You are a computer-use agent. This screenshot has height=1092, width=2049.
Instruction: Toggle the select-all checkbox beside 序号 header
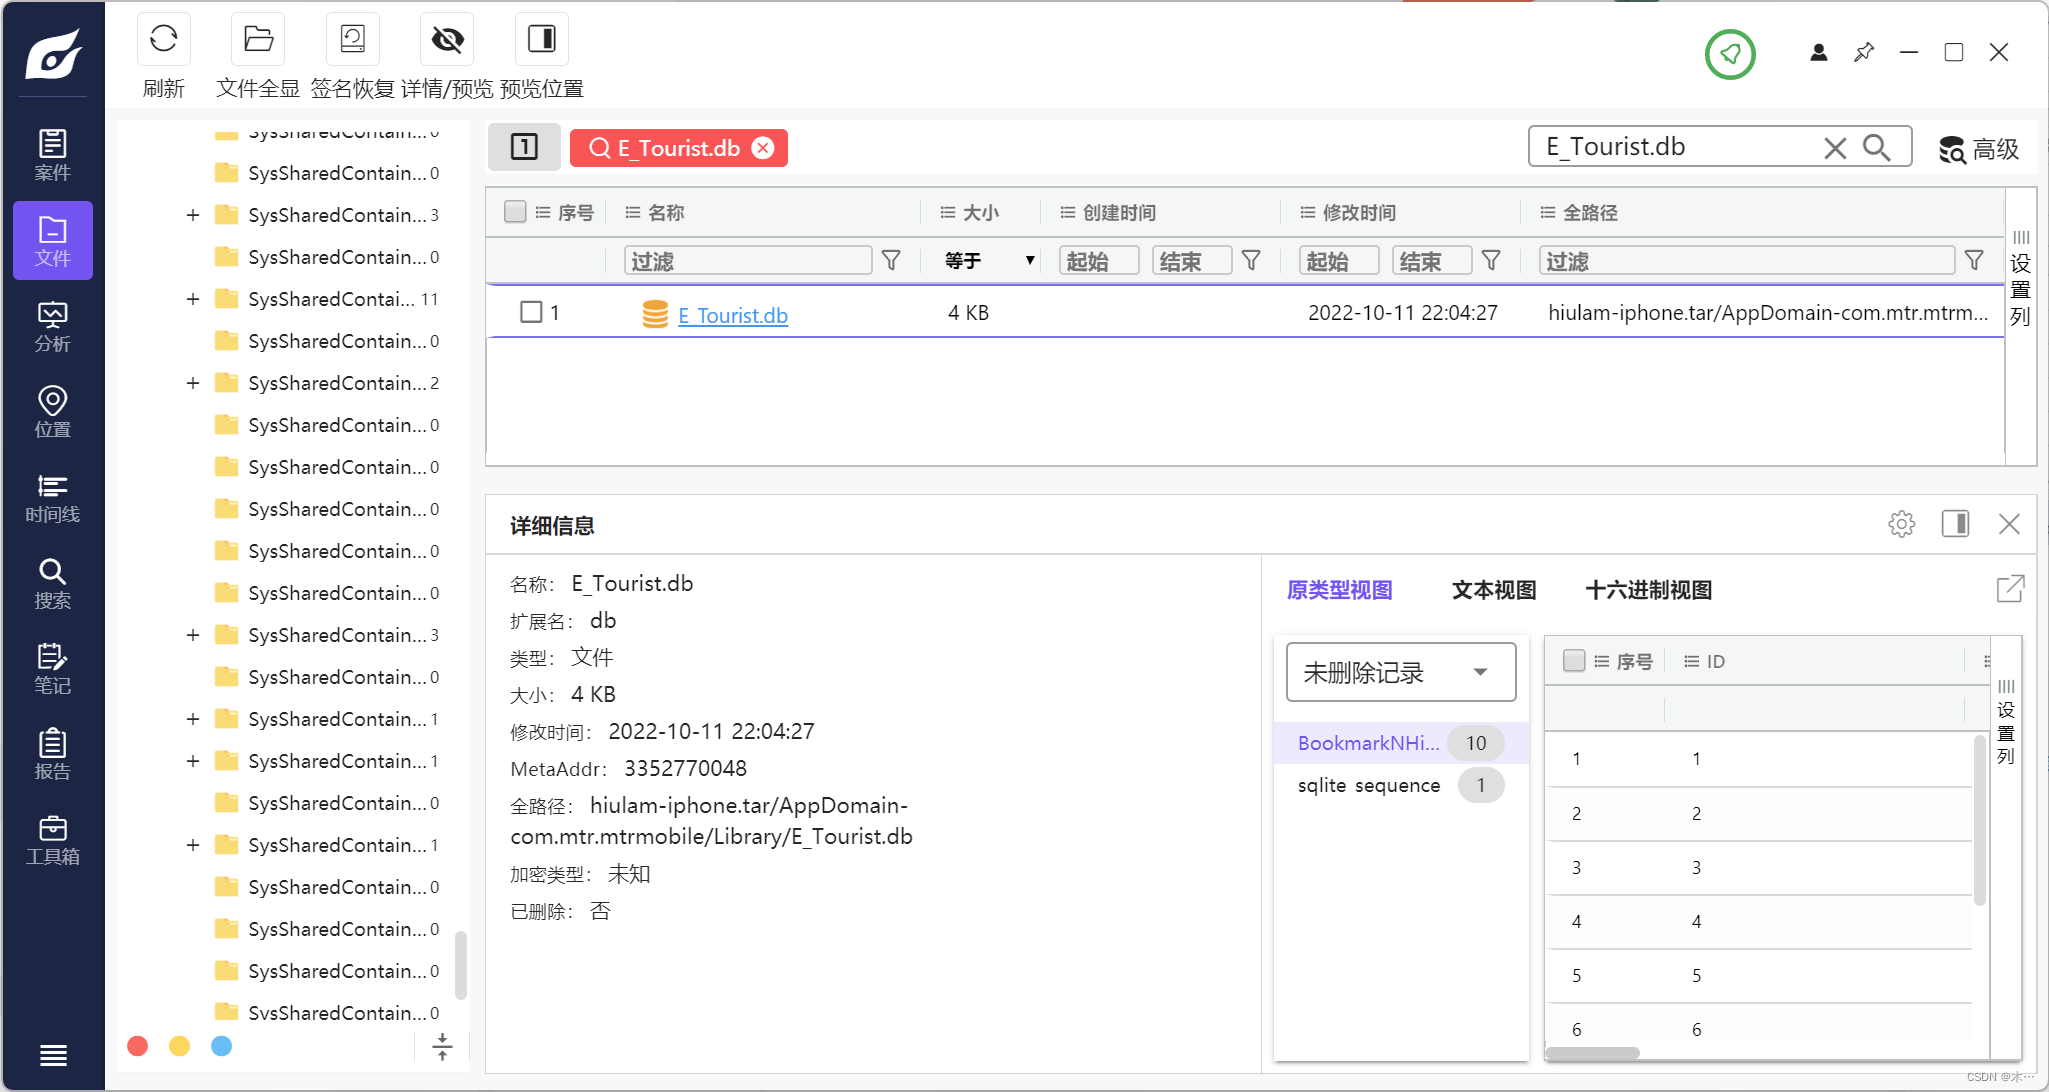(515, 212)
